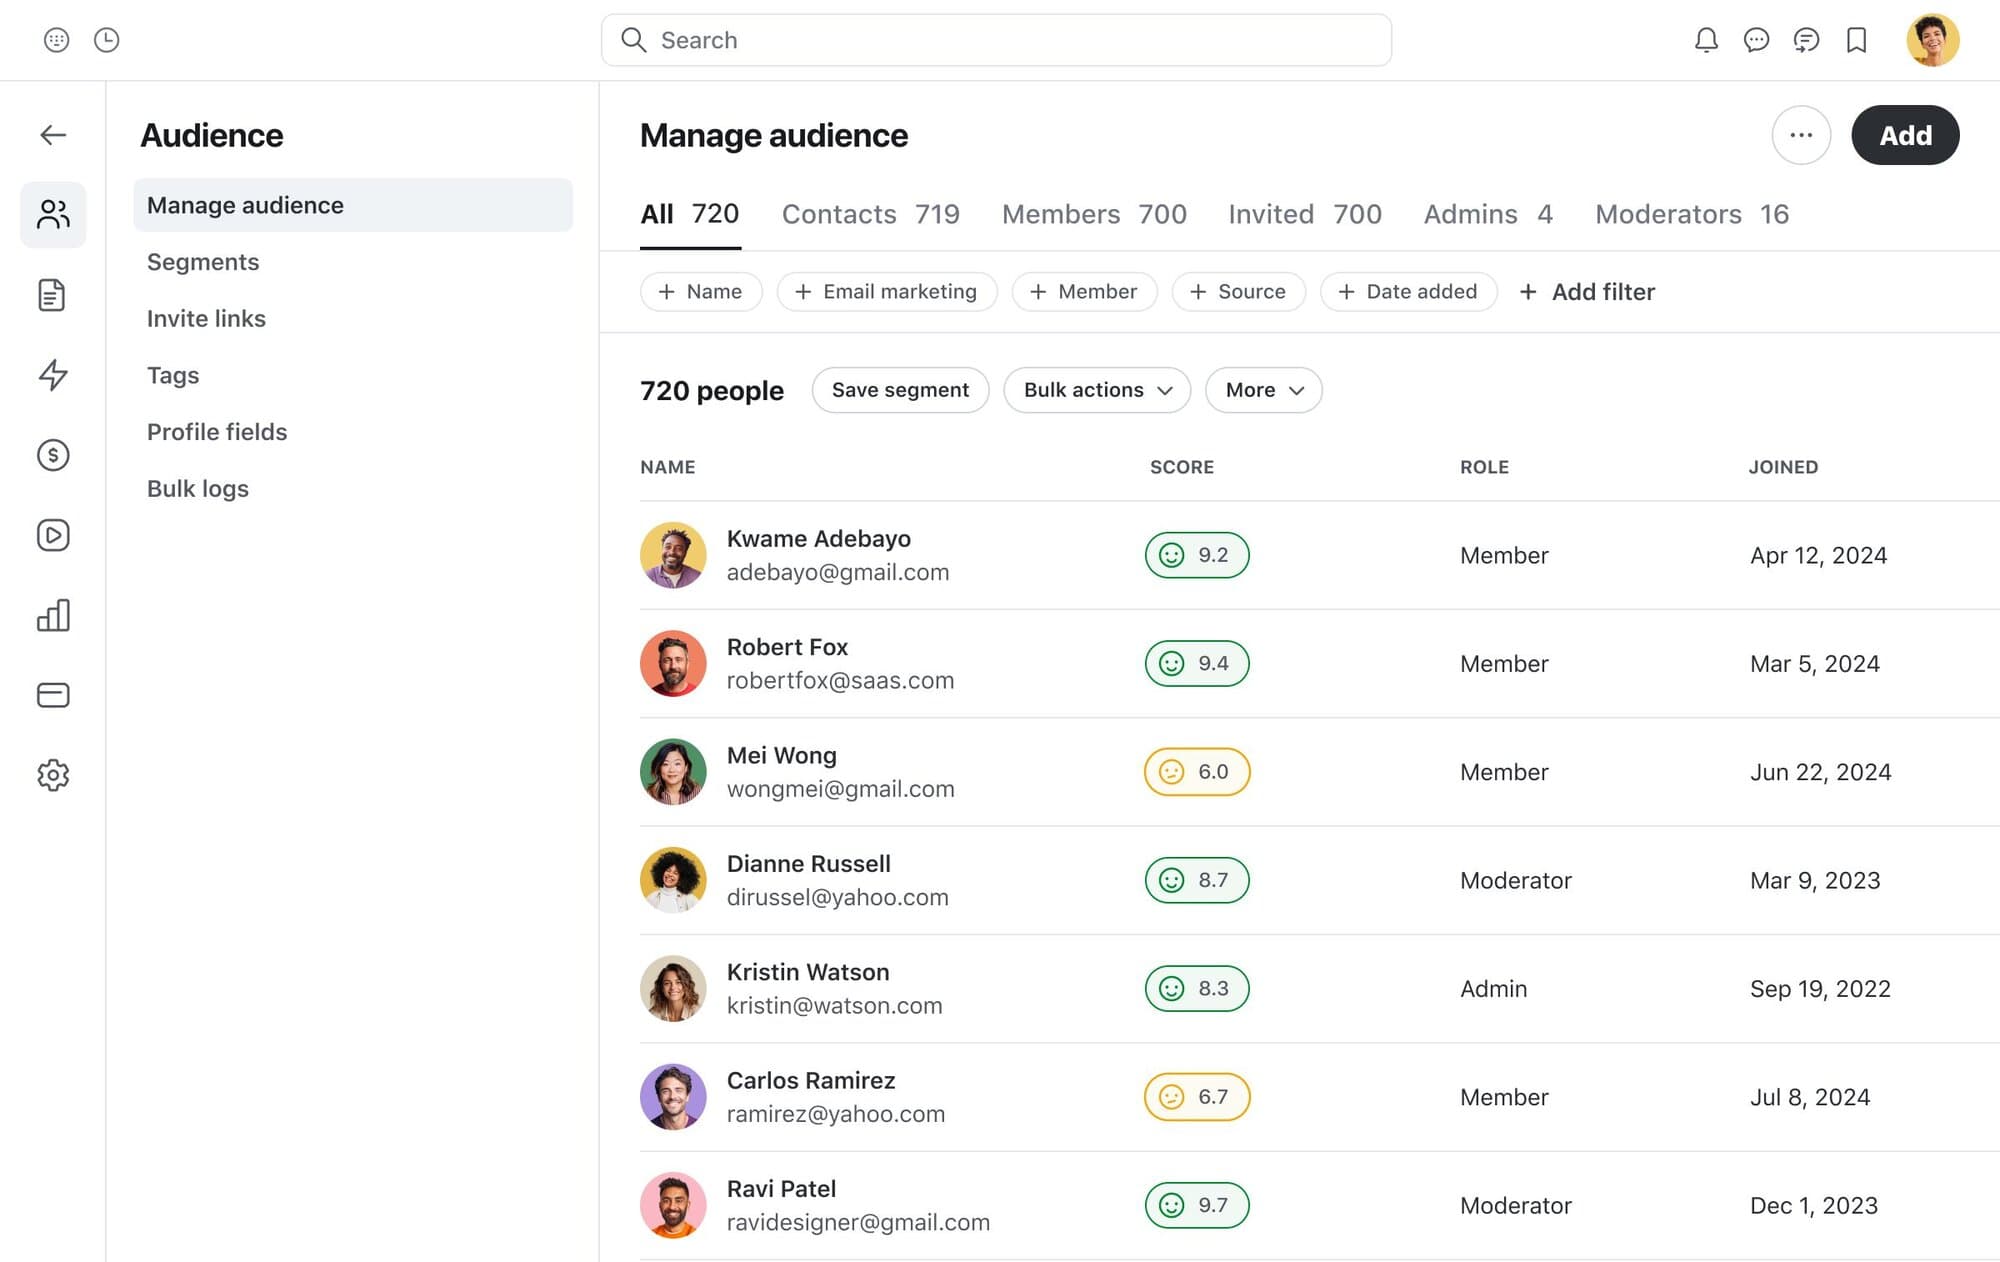Open Segments in the Audience menu
2000x1262 pixels.
[x=203, y=262]
